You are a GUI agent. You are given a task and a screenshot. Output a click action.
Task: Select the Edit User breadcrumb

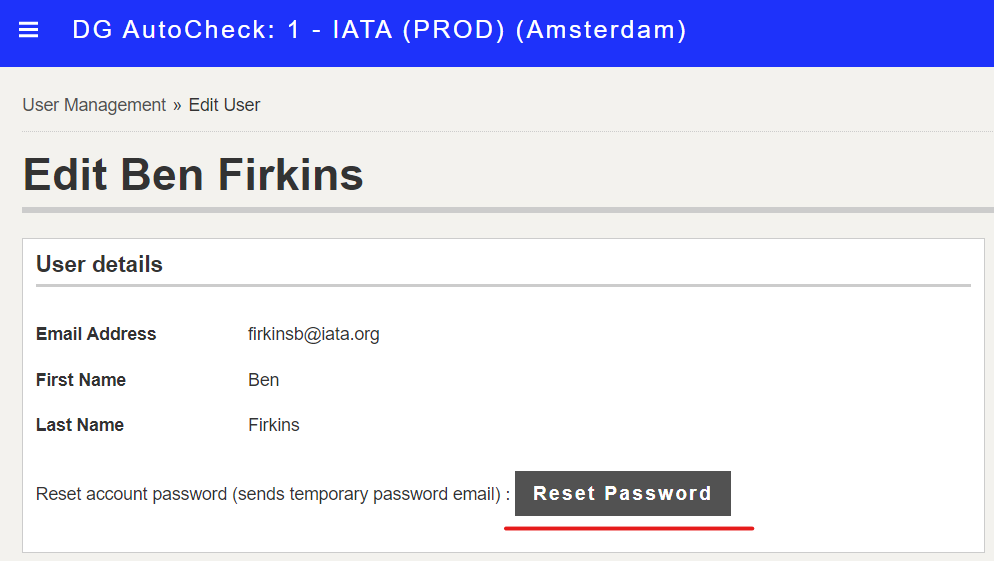224,105
